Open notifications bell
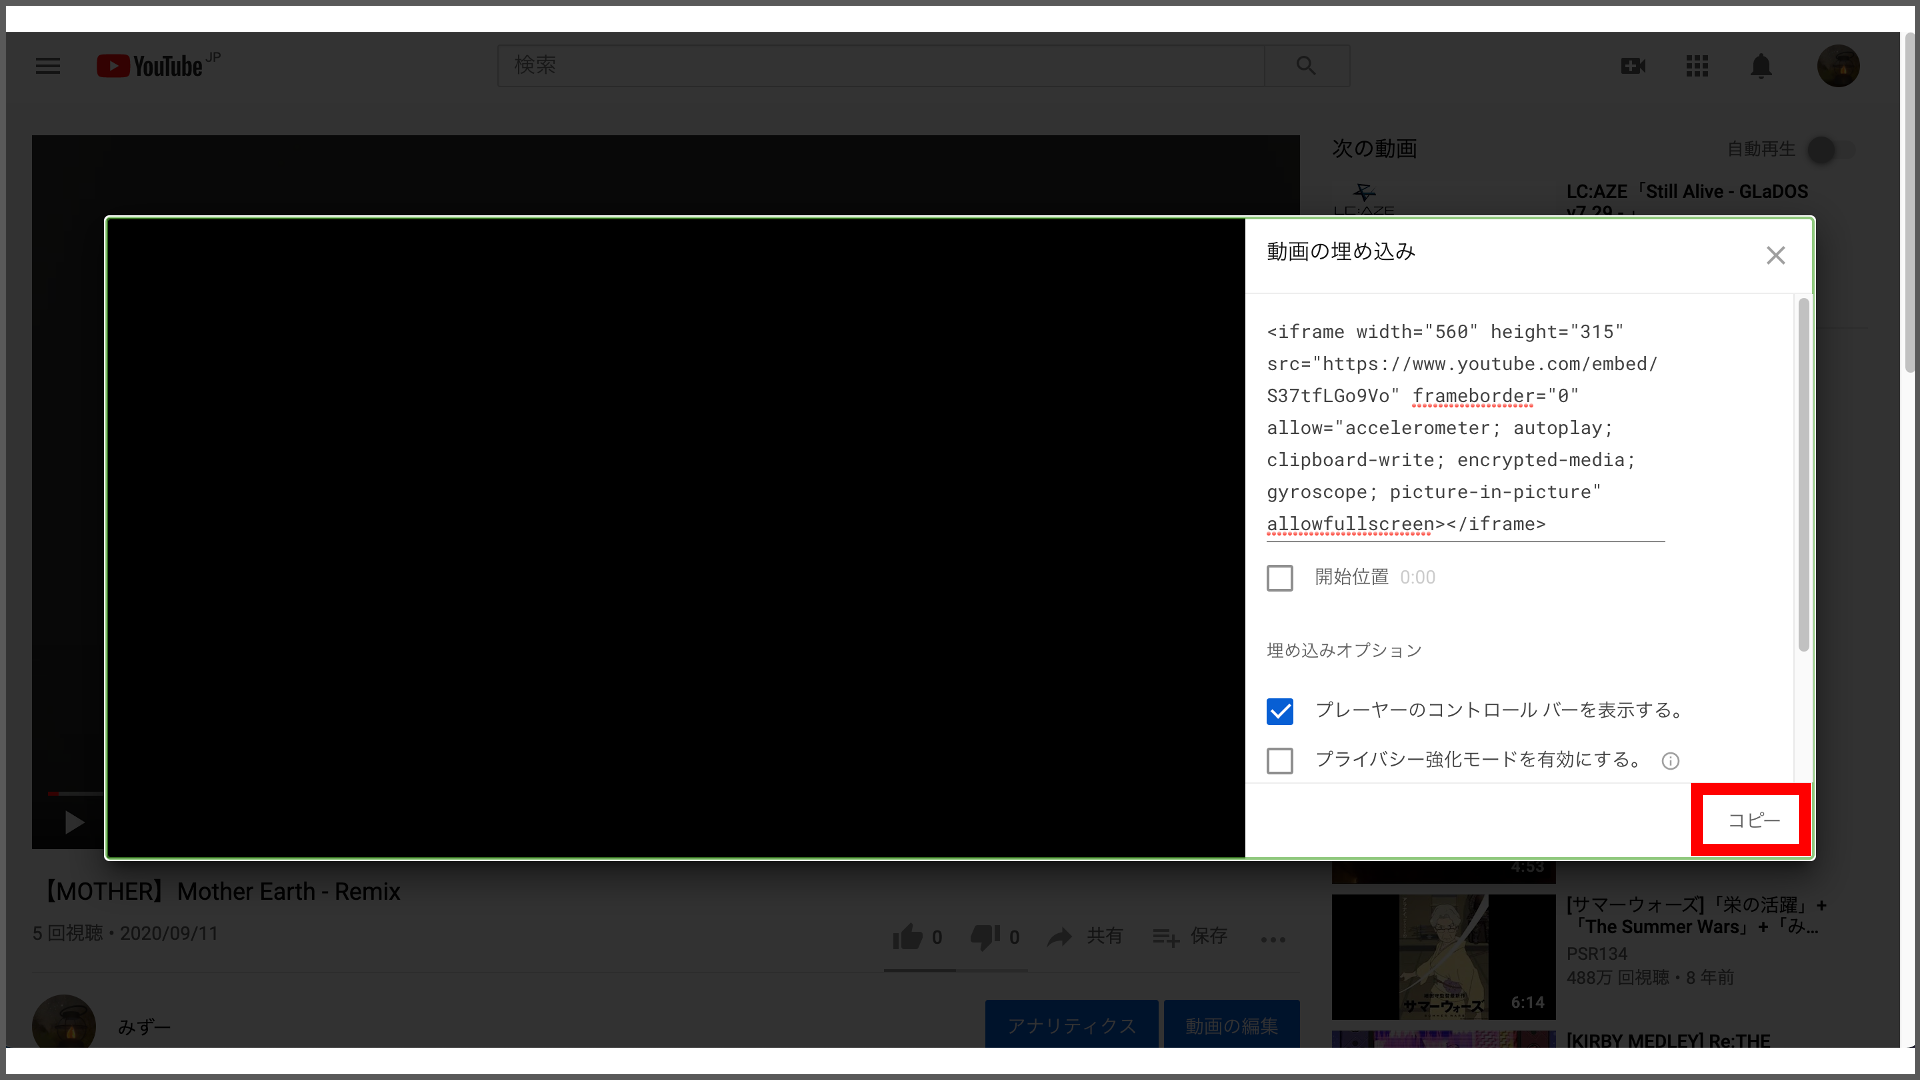 pyautogui.click(x=1761, y=66)
